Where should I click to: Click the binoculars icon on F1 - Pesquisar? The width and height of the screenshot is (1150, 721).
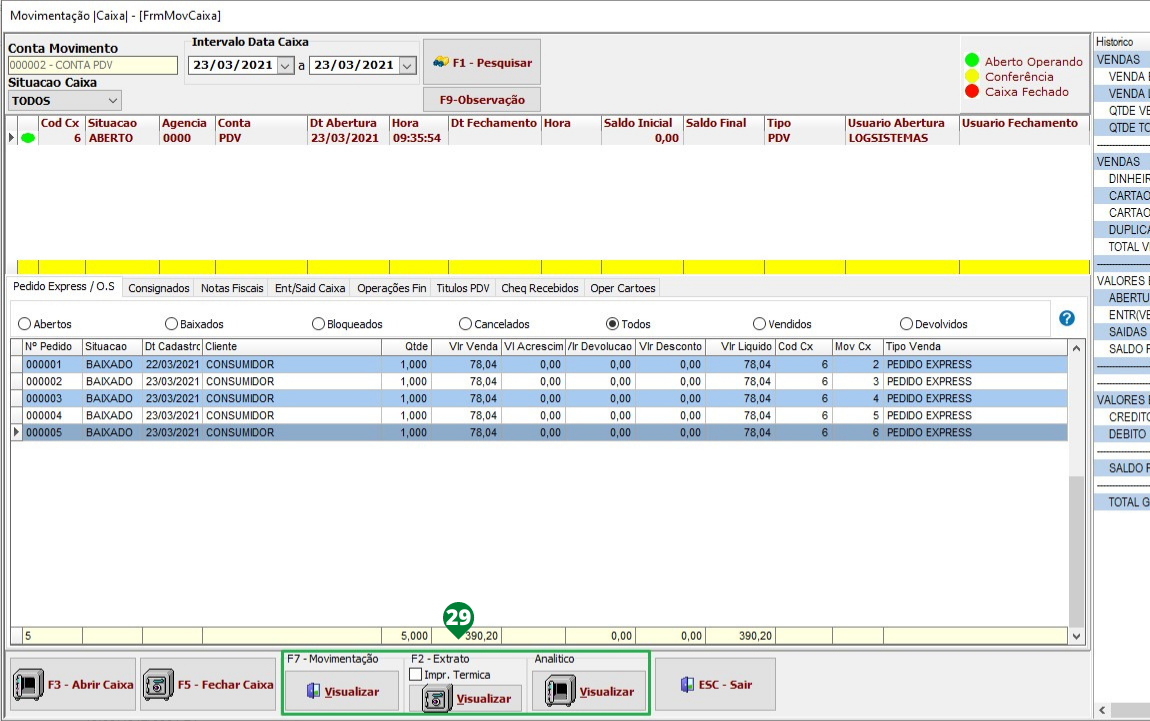pyautogui.click(x=440, y=62)
